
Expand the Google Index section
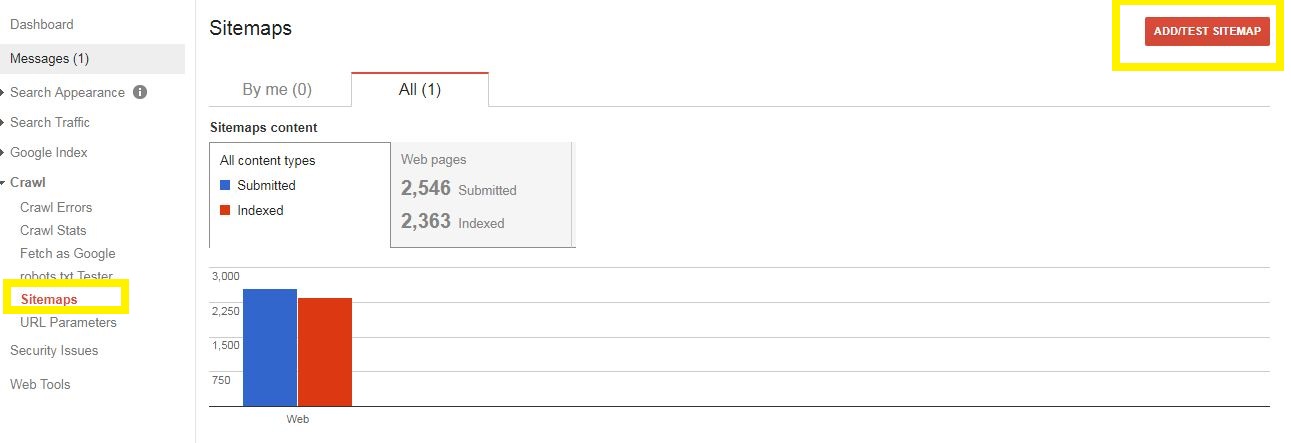click(x=49, y=152)
